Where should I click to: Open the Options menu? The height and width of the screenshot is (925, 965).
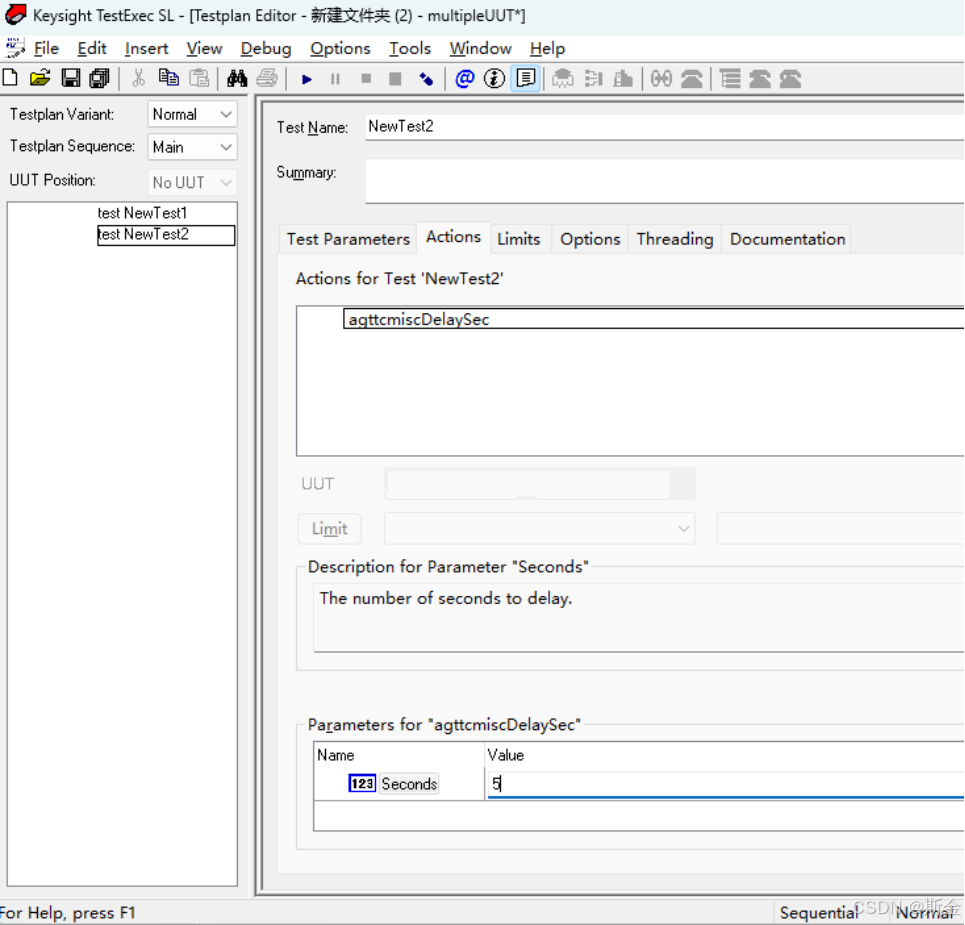tap(340, 48)
